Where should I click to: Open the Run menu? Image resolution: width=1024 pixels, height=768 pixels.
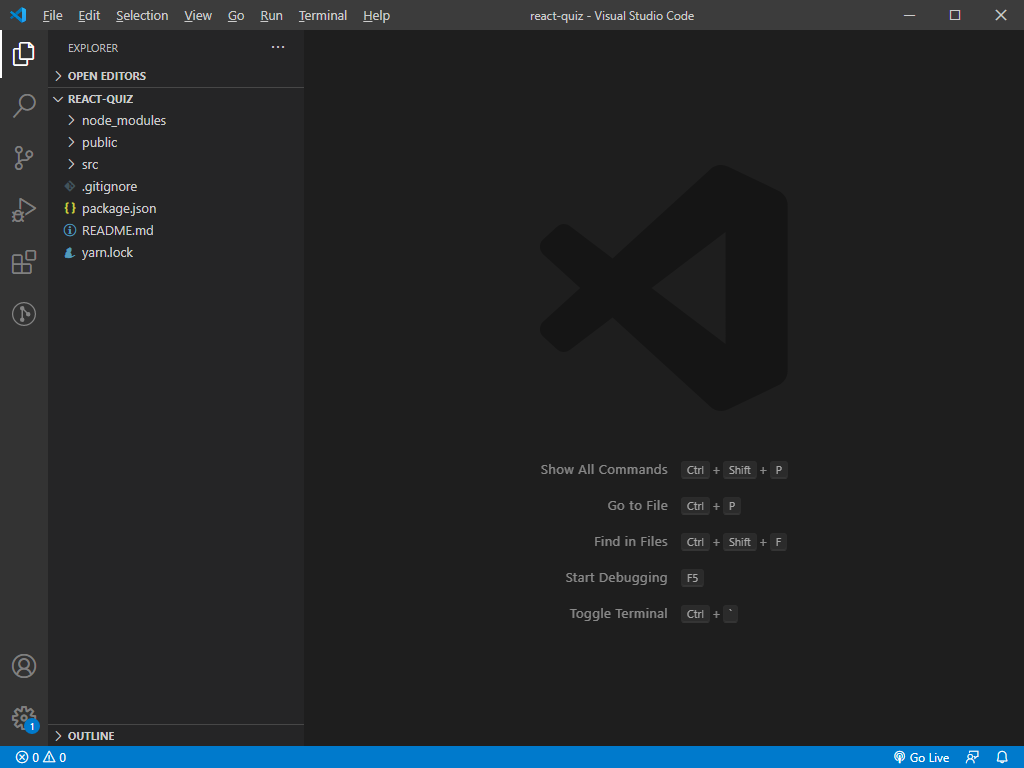271,16
